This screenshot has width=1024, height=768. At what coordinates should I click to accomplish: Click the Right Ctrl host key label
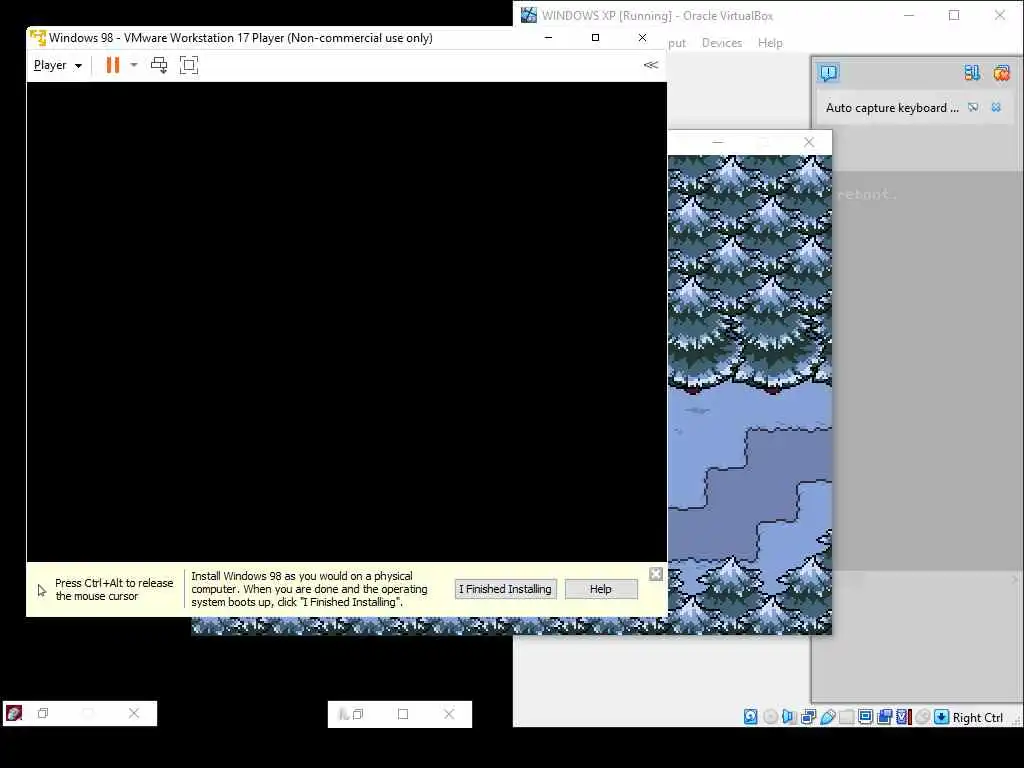point(978,718)
